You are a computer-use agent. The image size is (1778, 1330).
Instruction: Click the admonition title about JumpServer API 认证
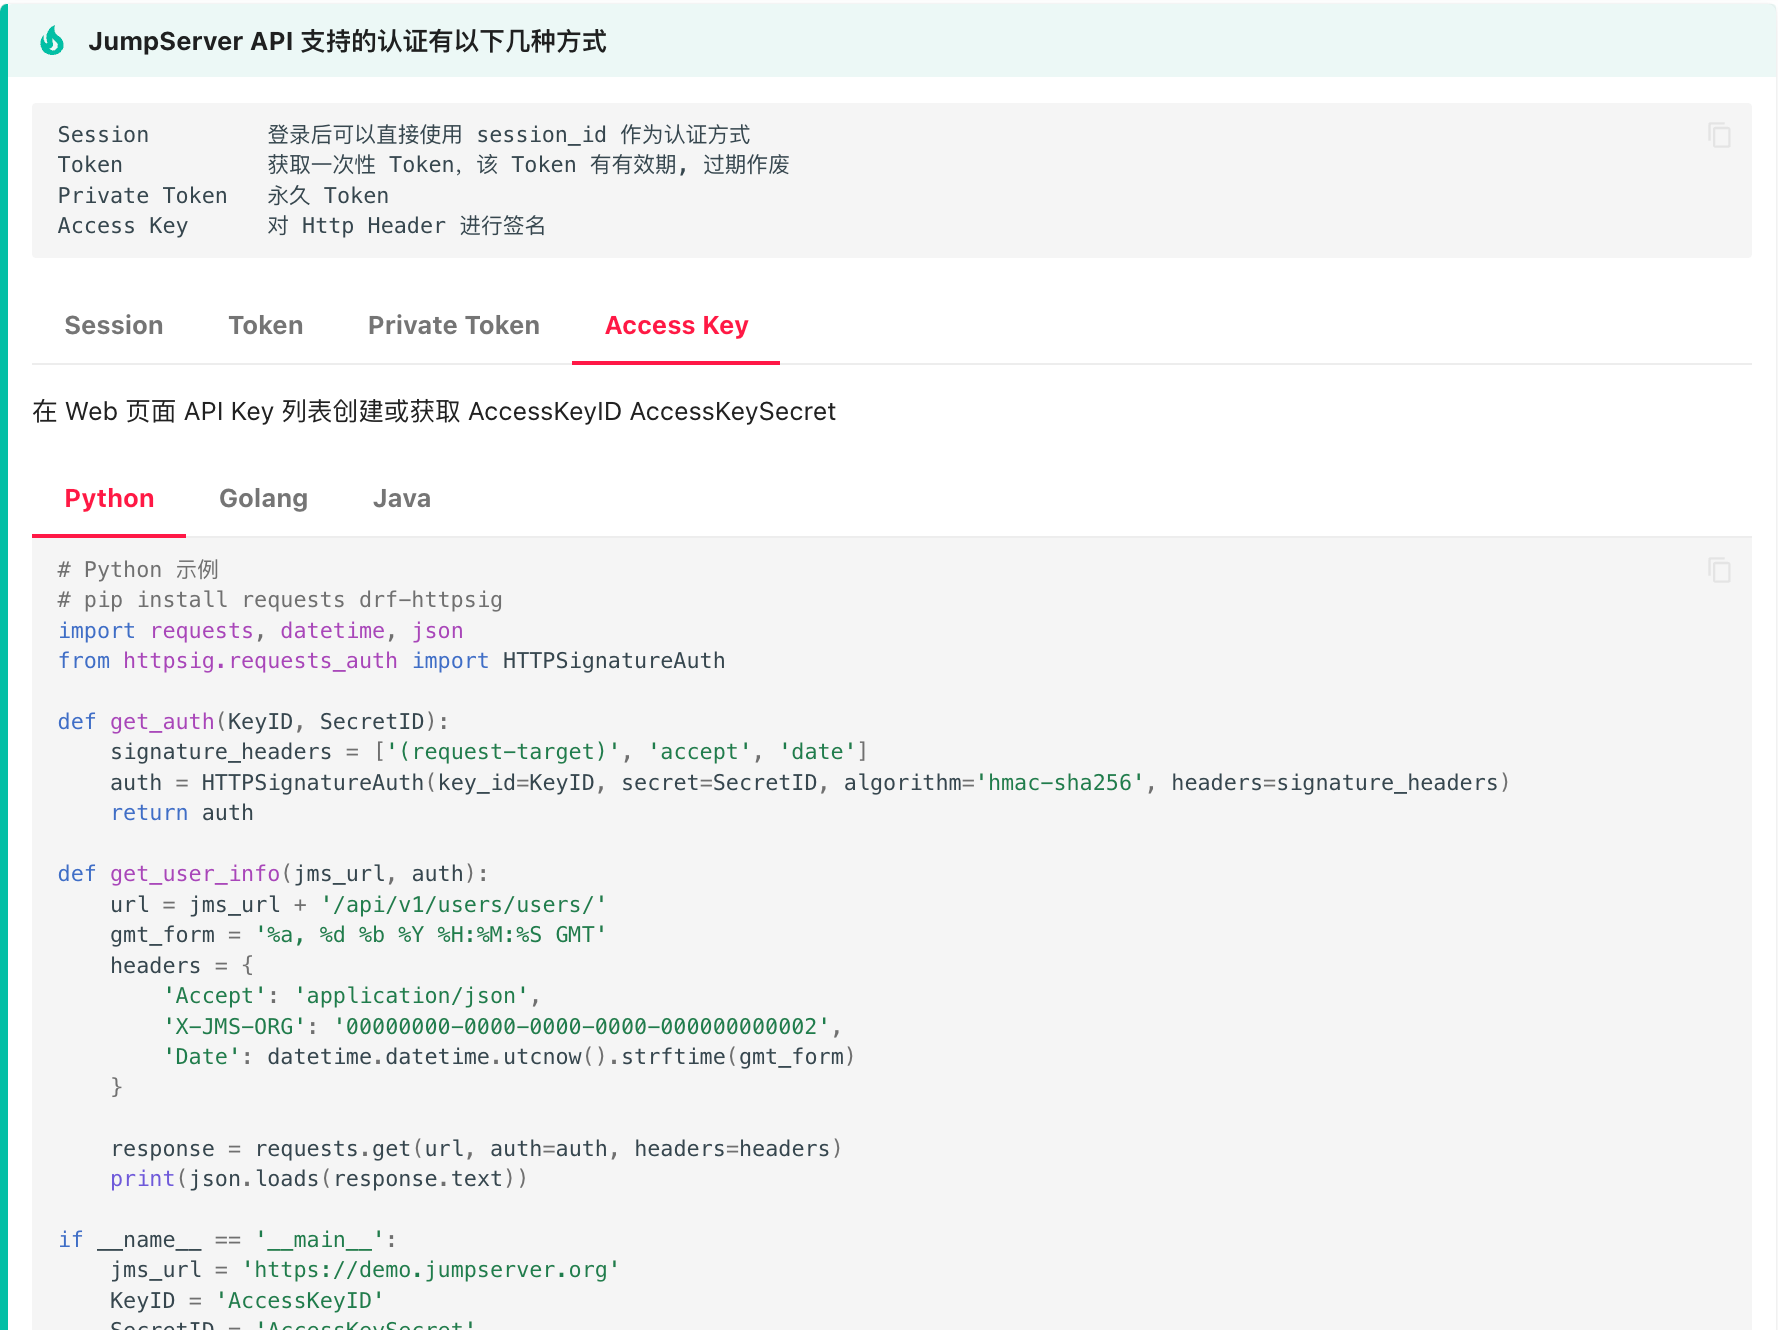coord(347,41)
